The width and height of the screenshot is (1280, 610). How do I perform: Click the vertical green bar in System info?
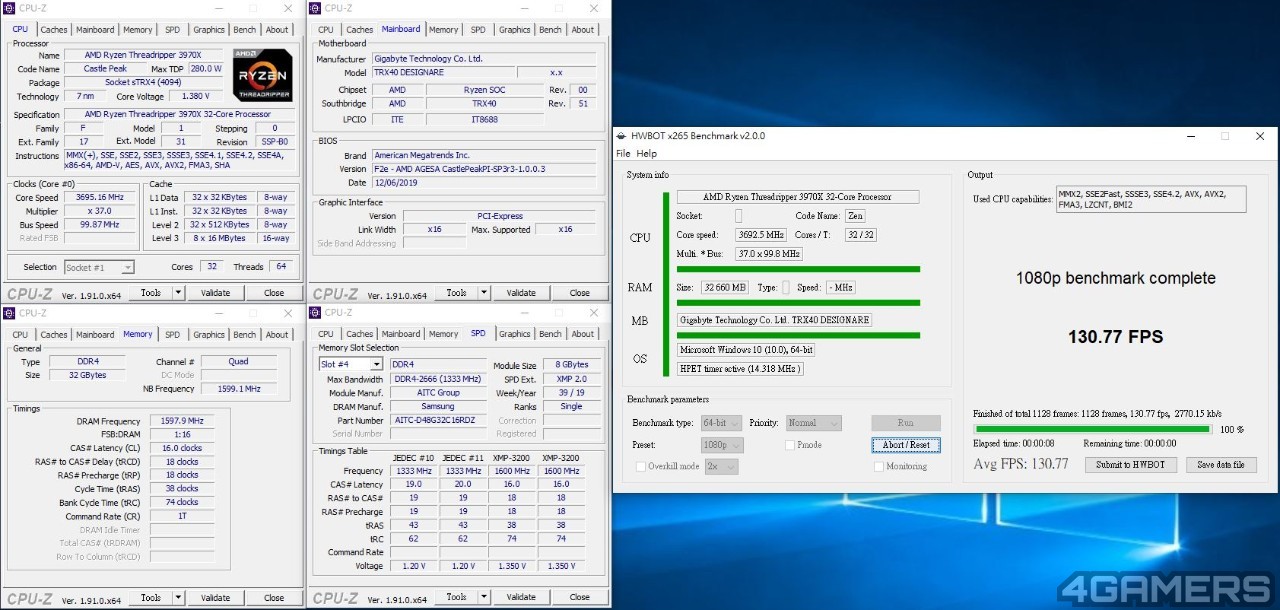[666, 283]
